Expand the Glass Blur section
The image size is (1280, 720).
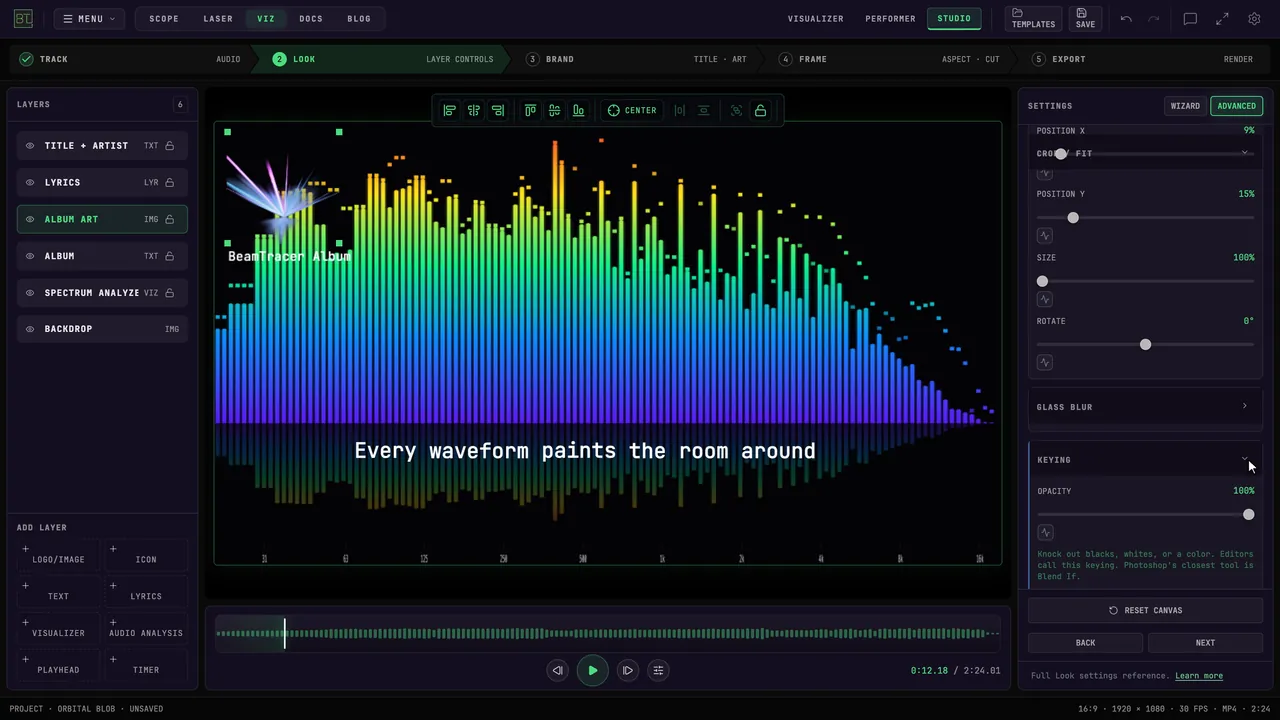(x=1145, y=407)
